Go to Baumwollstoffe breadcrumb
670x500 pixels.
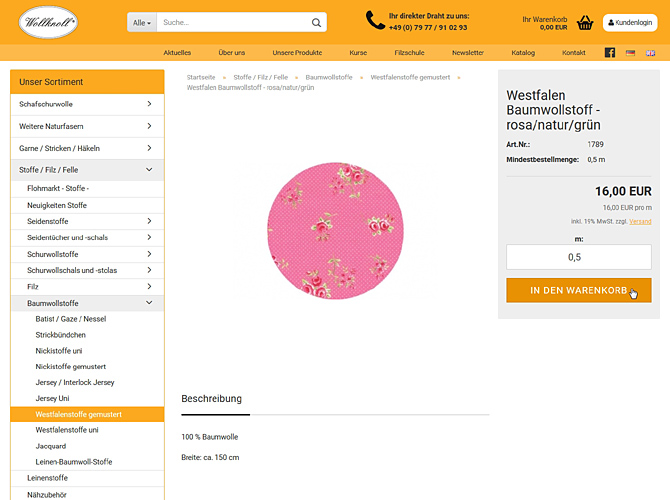tap(329, 77)
